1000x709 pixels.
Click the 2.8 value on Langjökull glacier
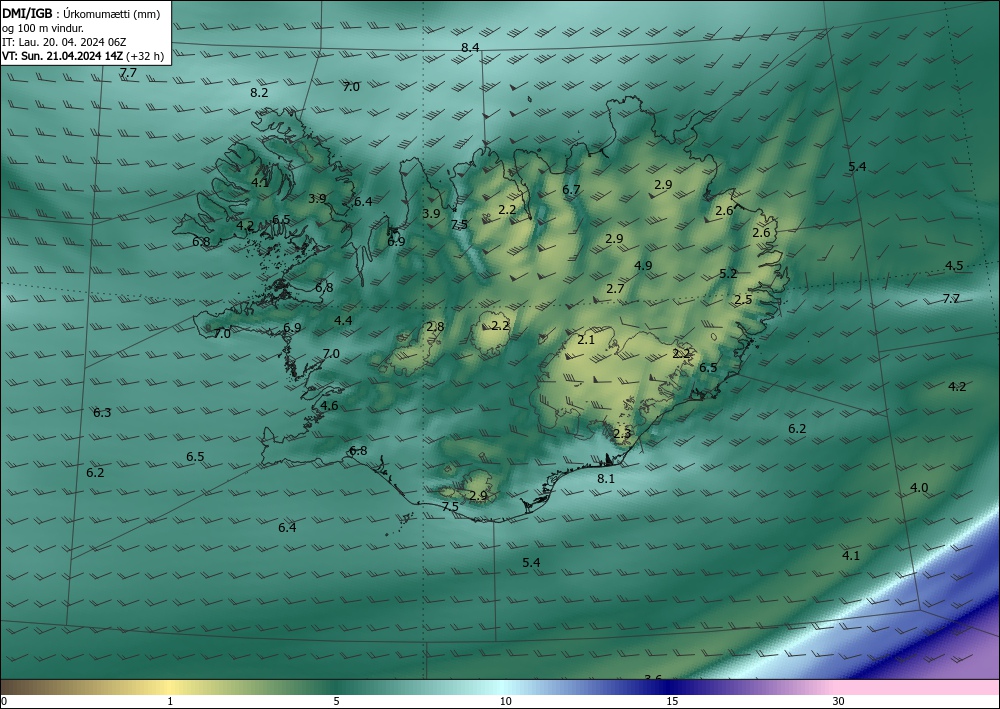pyautogui.click(x=435, y=326)
